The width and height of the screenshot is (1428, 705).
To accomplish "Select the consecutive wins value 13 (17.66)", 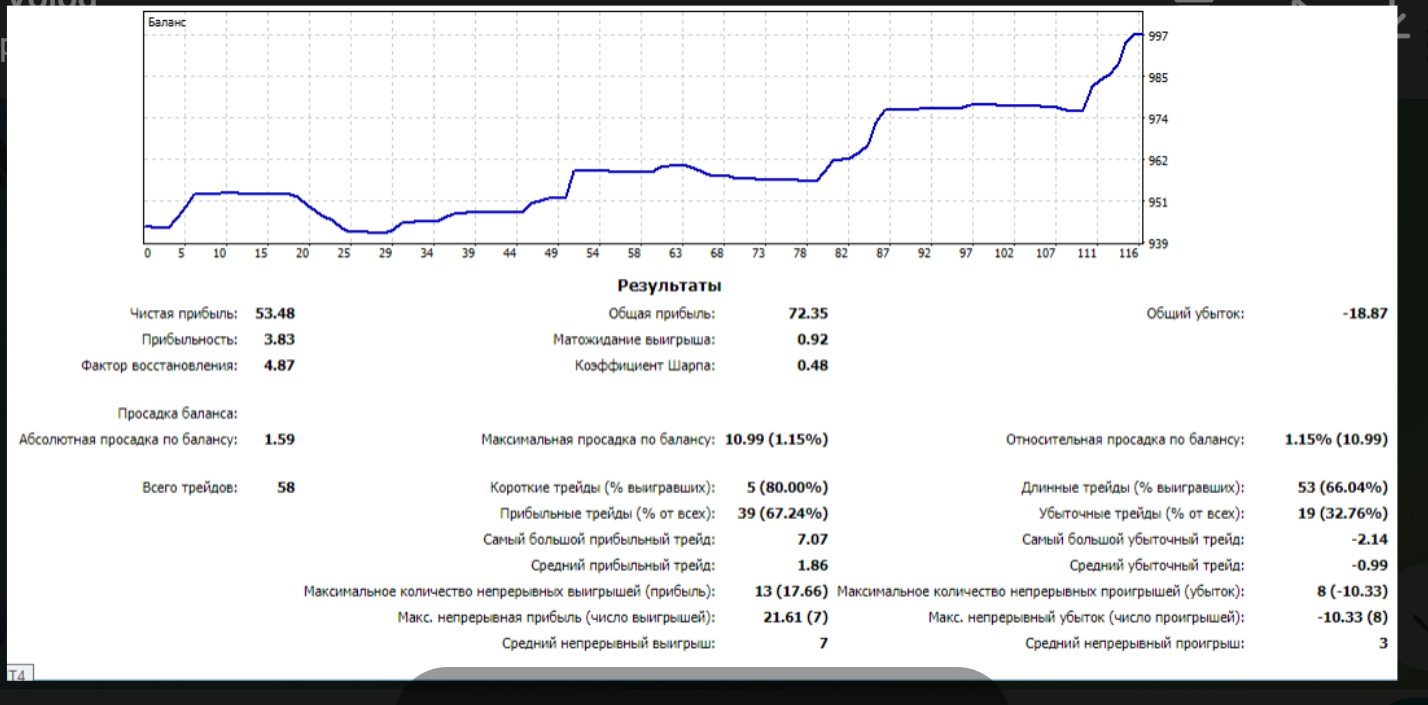I will point(792,592).
